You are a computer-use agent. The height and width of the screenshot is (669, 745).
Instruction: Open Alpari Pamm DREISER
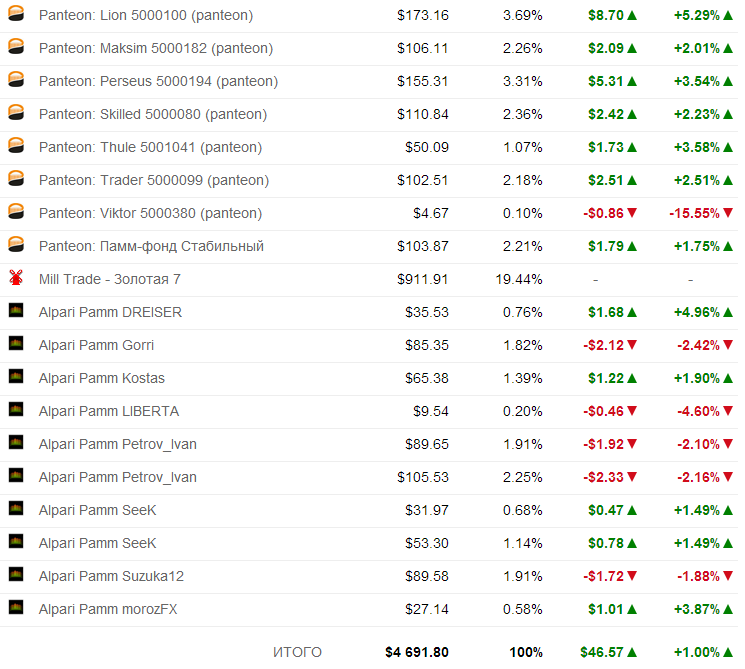(110, 312)
